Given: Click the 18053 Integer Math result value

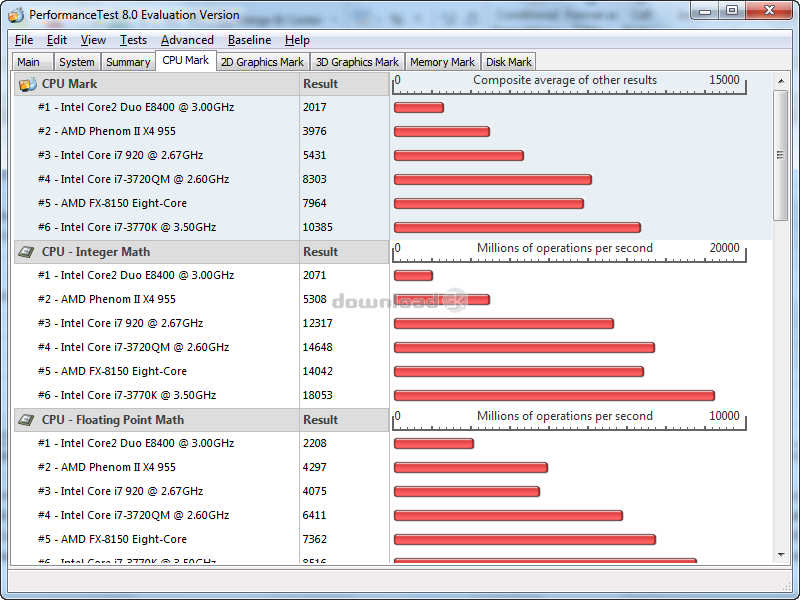Looking at the screenshot, I should click(317, 395).
